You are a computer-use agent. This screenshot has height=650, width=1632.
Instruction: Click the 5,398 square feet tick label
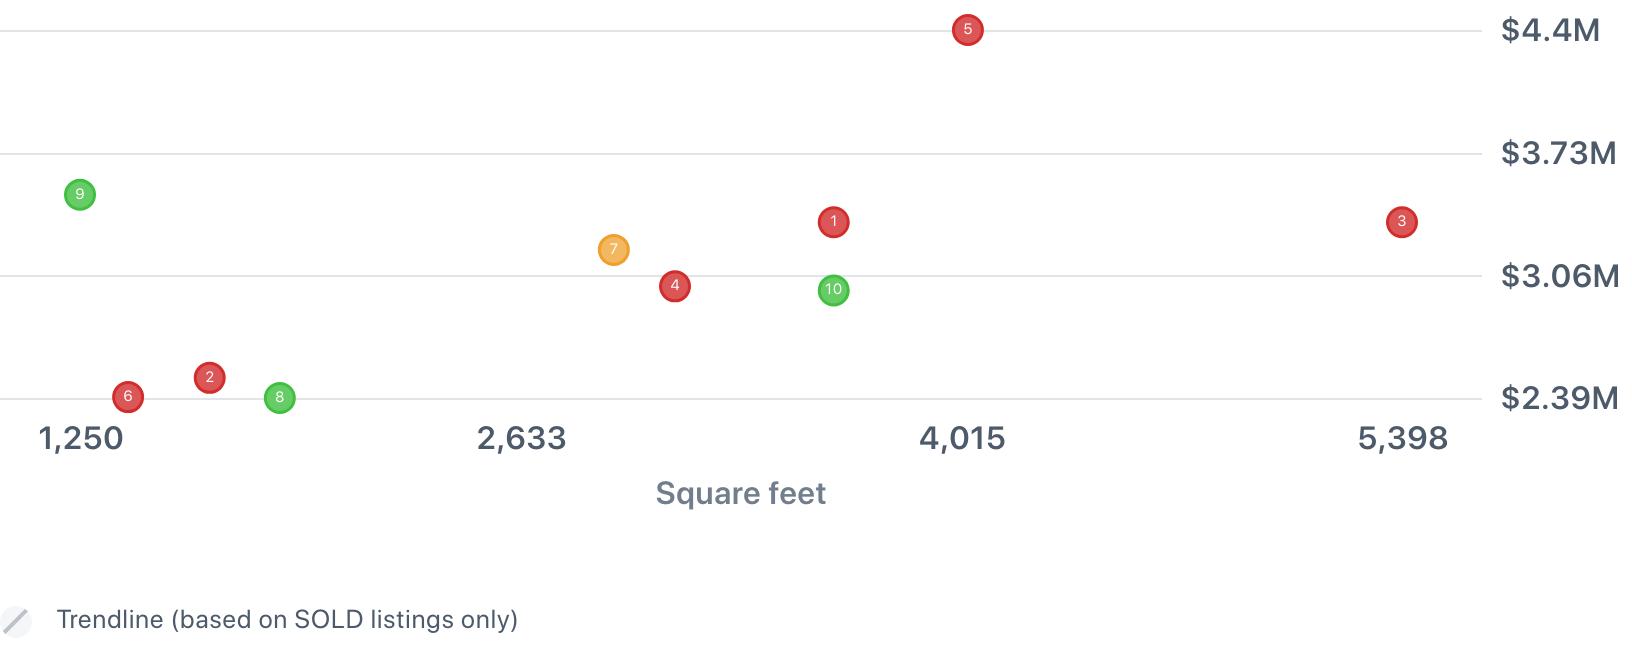(1402, 438)
